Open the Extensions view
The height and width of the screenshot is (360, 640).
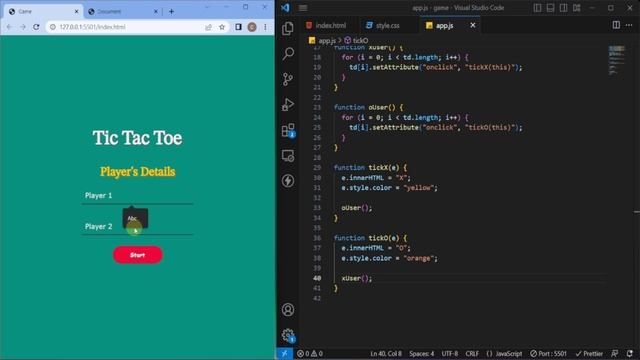point(288,130)
